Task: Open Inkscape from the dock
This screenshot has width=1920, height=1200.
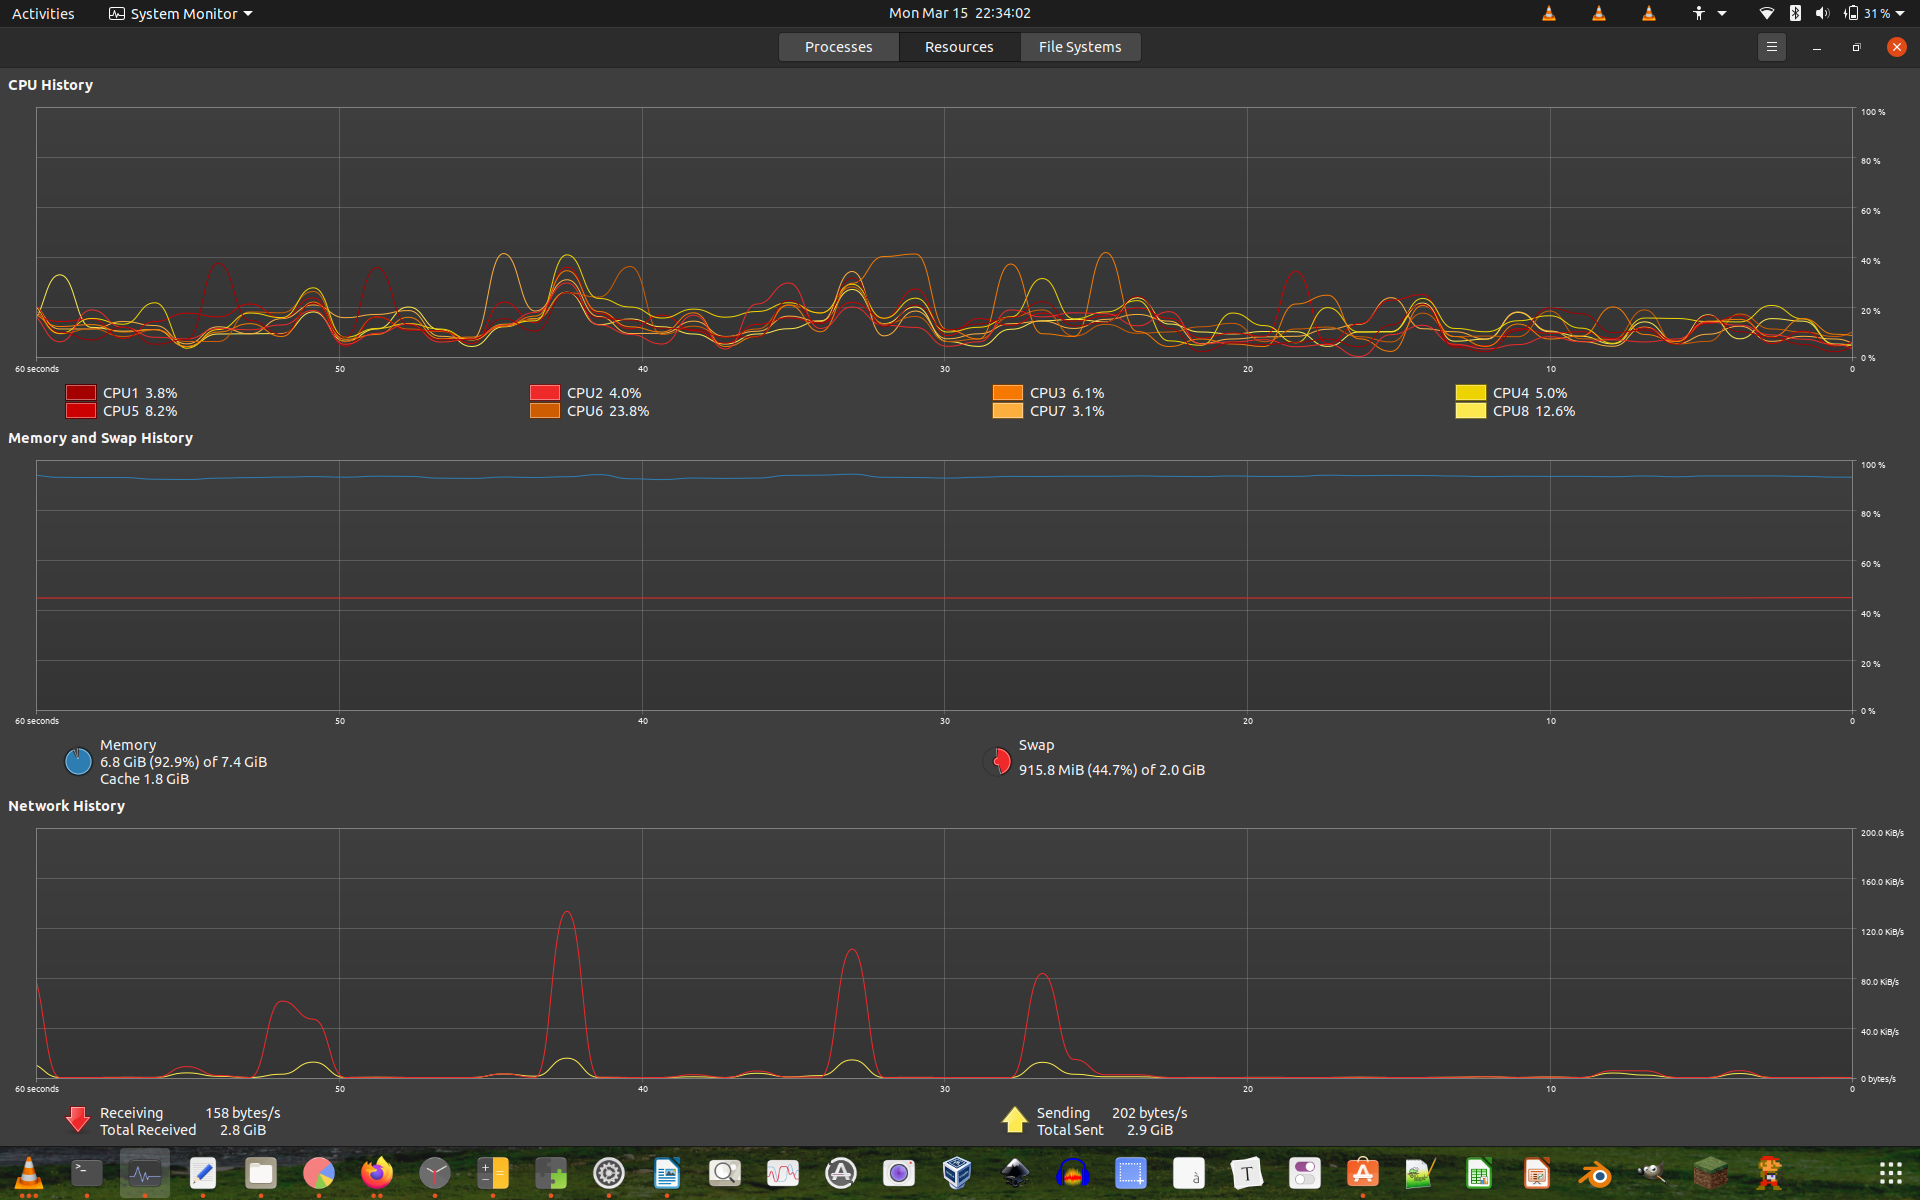Action: (1015, 1173)
